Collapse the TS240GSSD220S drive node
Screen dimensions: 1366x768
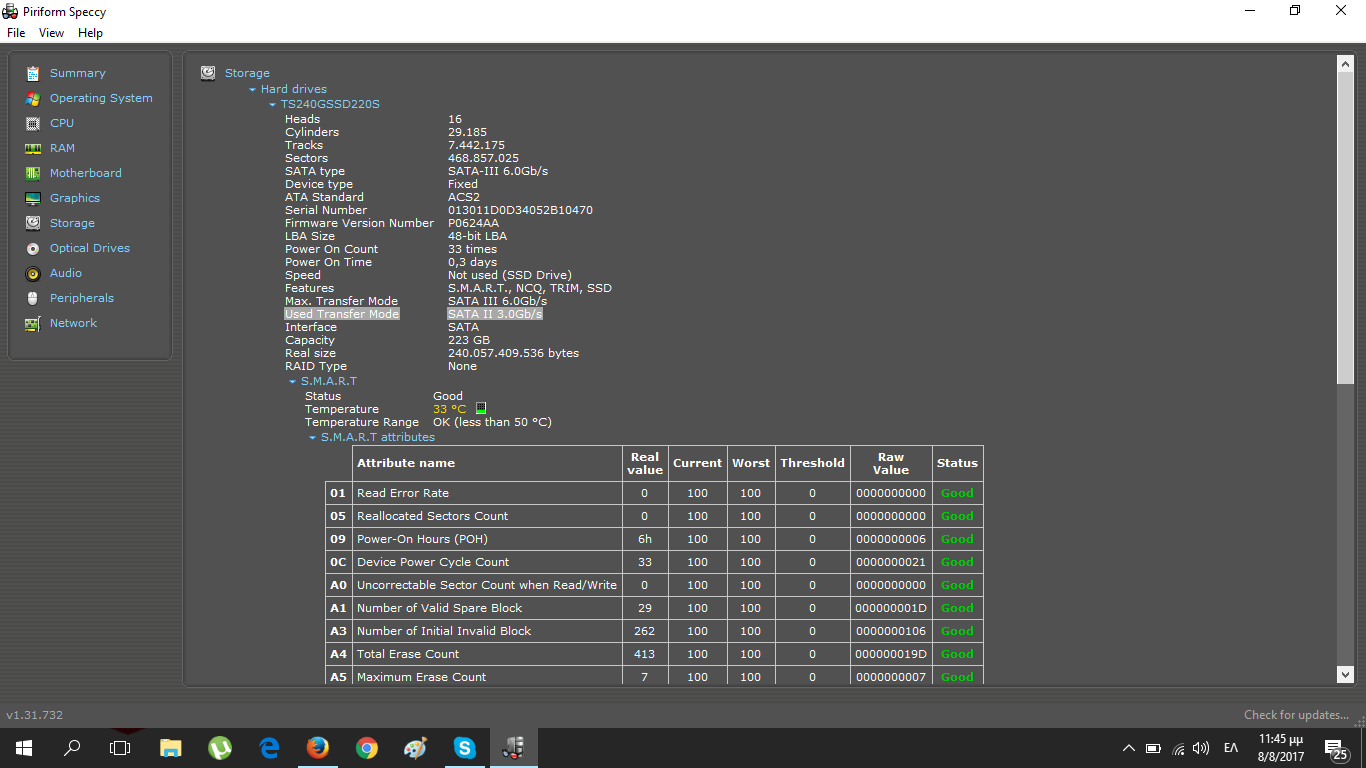click(273, 105)
